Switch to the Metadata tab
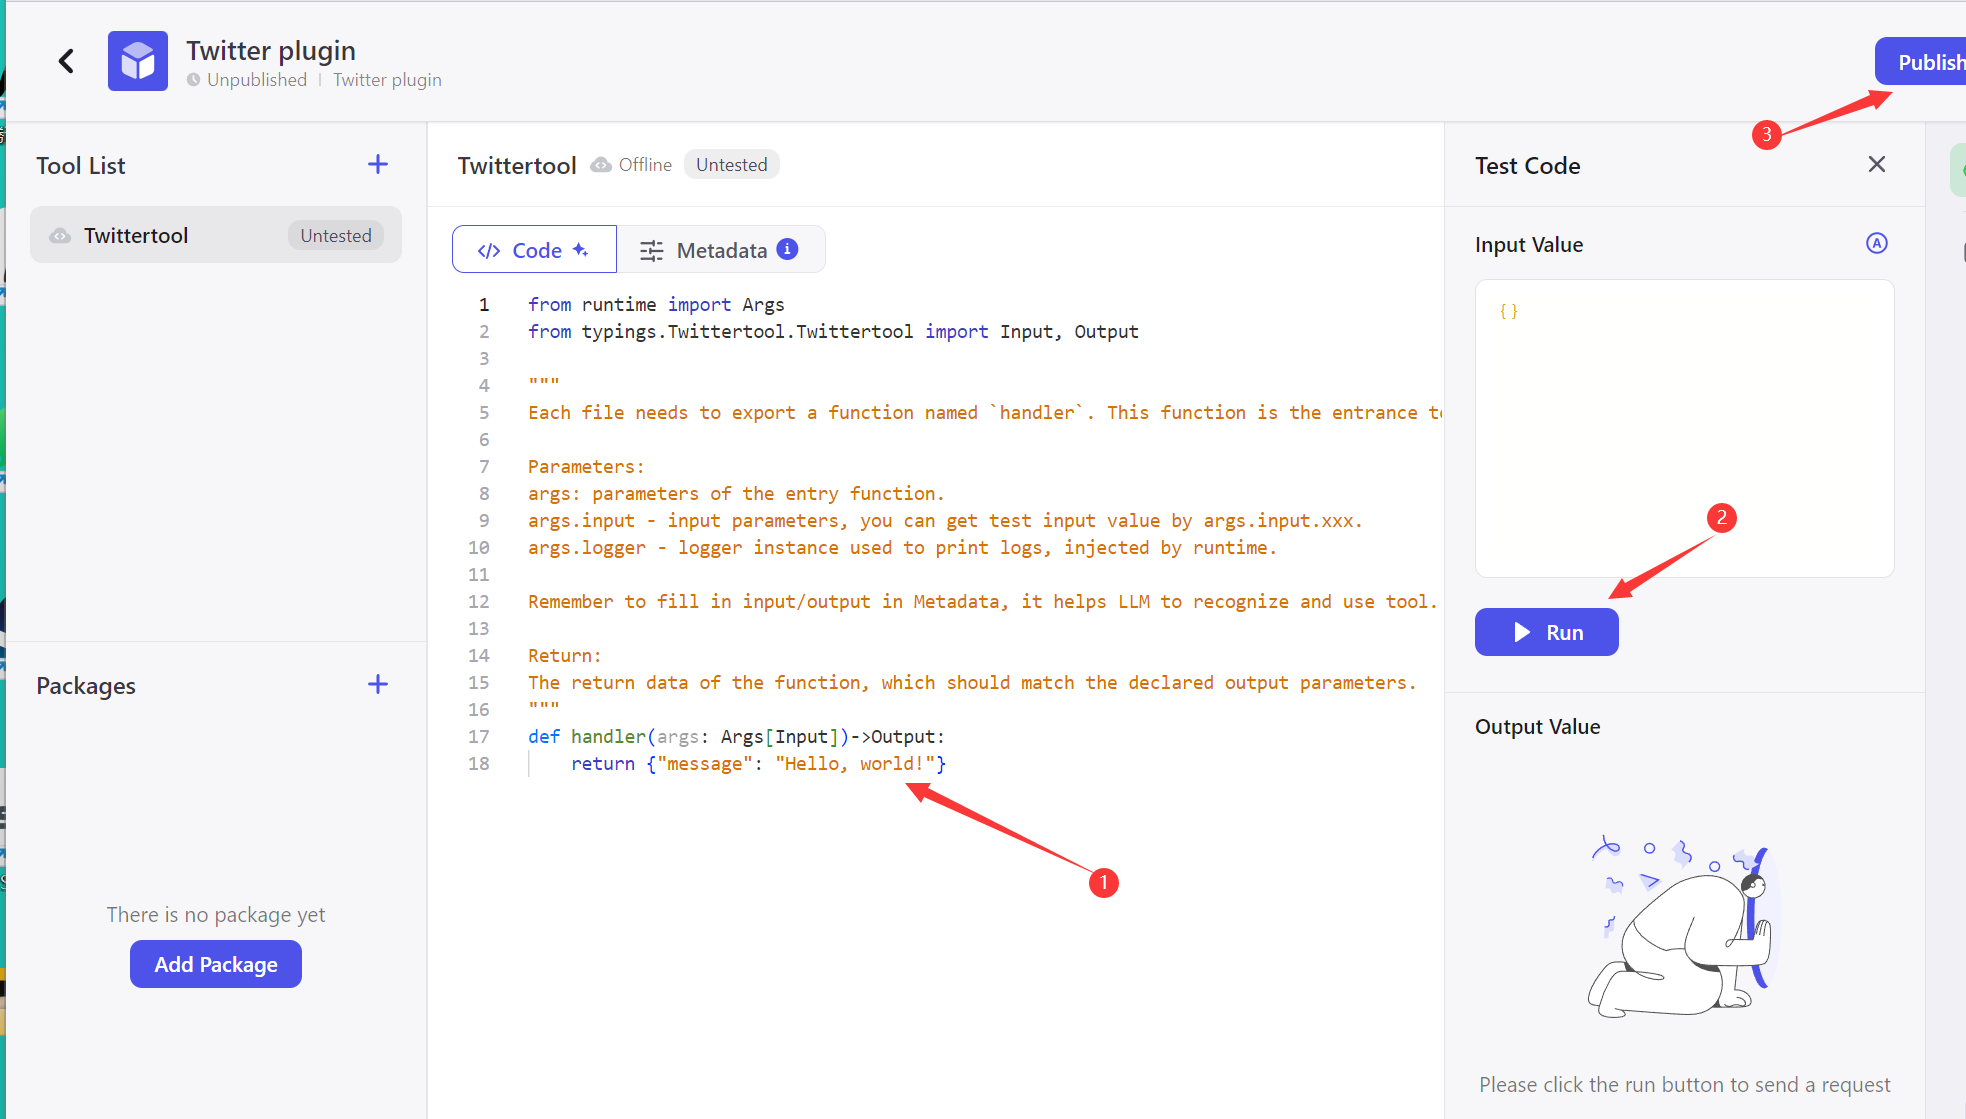 click(x=721, y=250)
